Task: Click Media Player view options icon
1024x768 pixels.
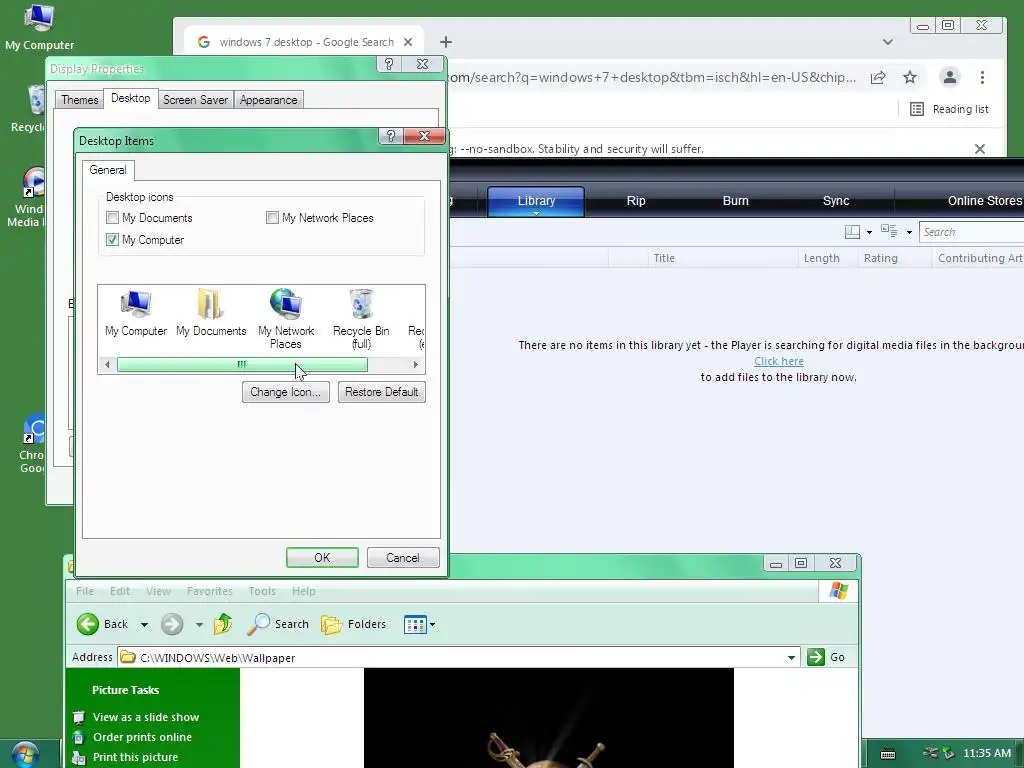Action: pyautogui.click(x=889, y=231)
